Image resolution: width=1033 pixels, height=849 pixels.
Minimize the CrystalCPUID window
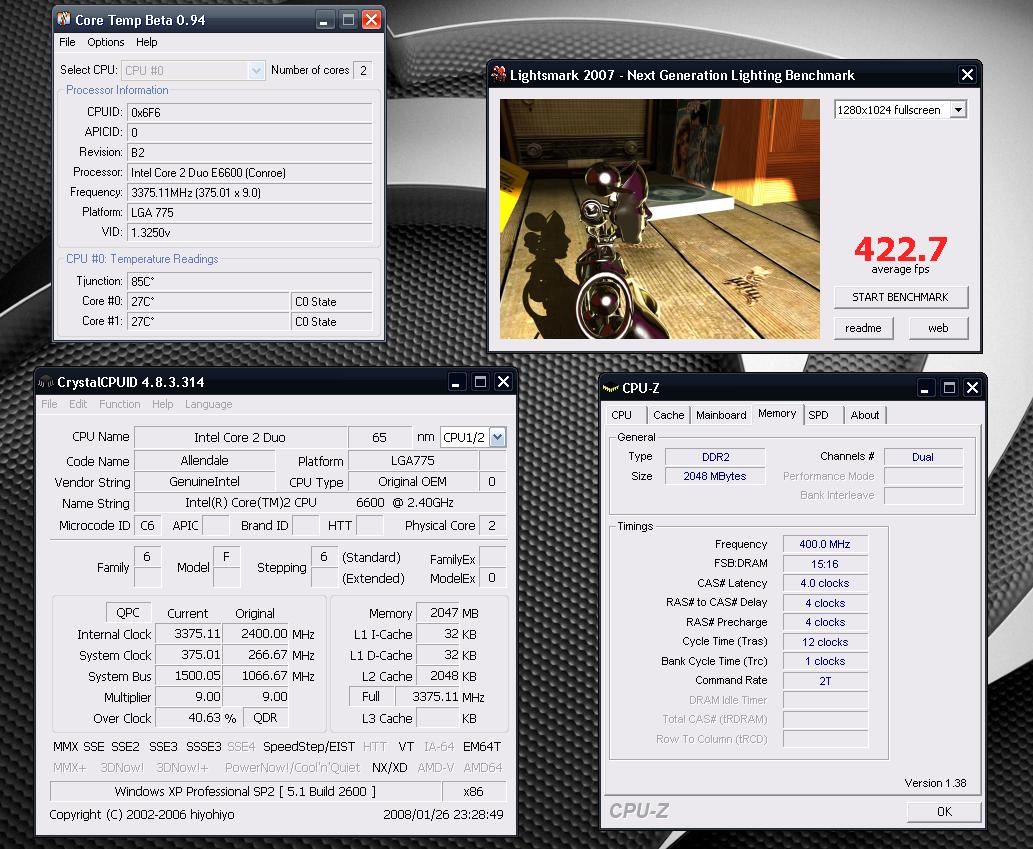pos(455,382)
